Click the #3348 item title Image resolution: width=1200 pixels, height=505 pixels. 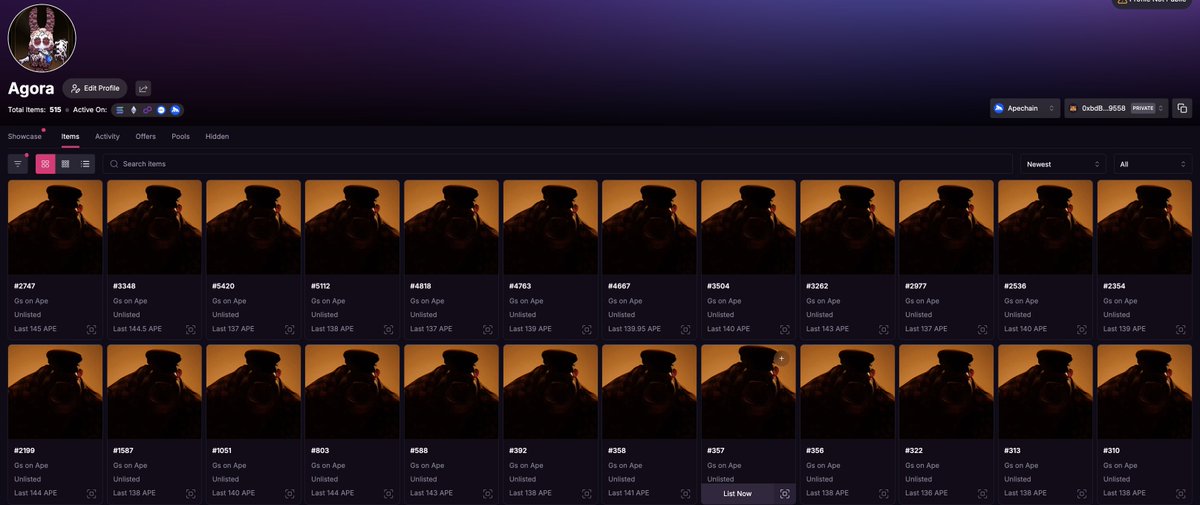[125, 286]
